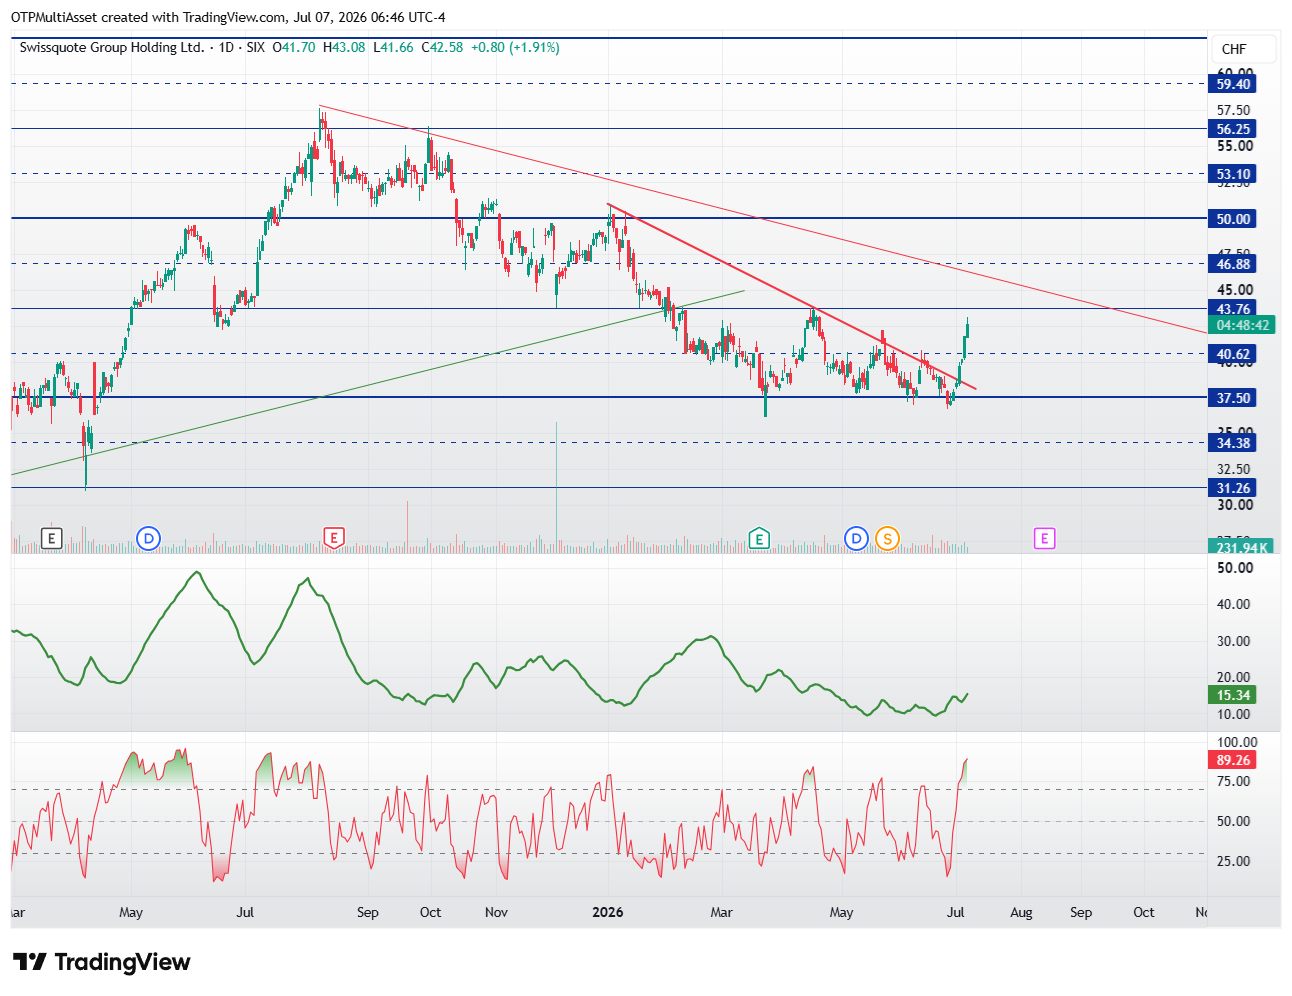Select the 50.00 horizontal level price label
The width and height of the screenshot is (1292, 996).
click(1233, 219)
